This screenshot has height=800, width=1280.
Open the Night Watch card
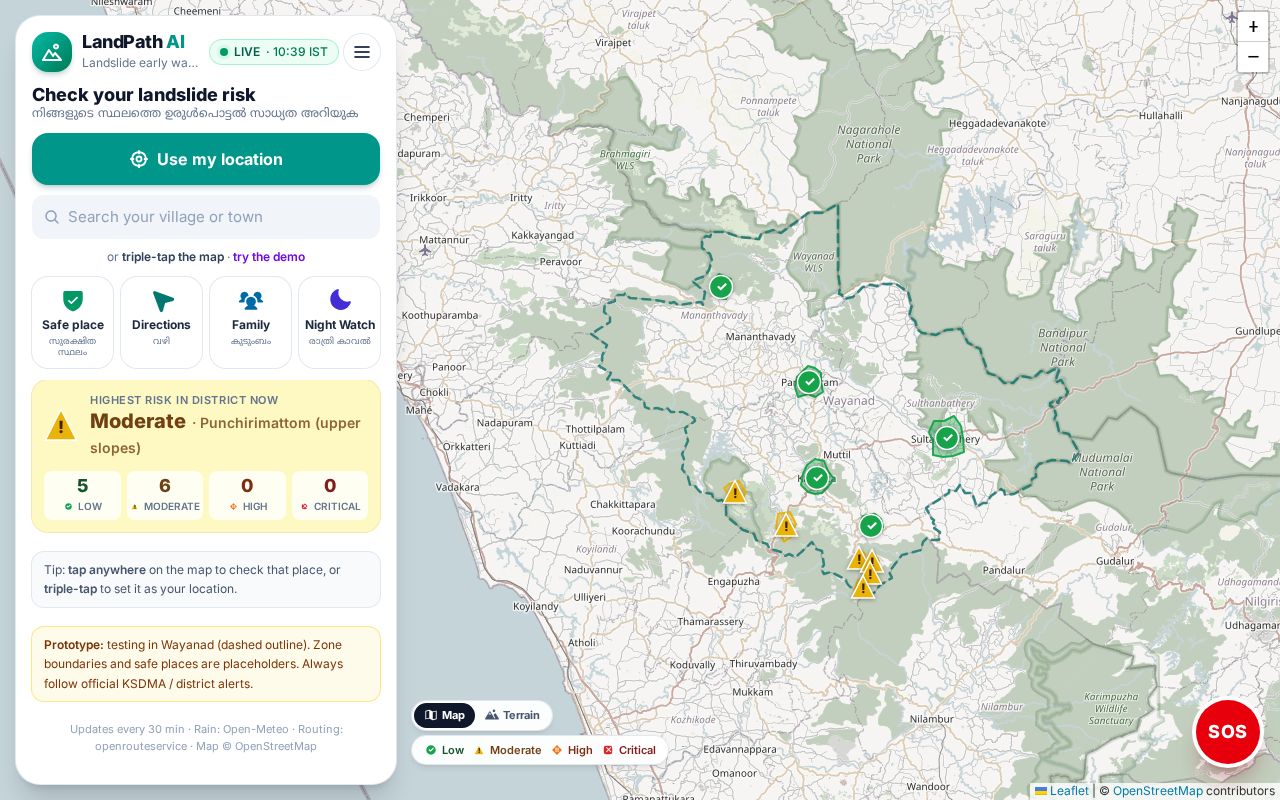click(340, 322)
